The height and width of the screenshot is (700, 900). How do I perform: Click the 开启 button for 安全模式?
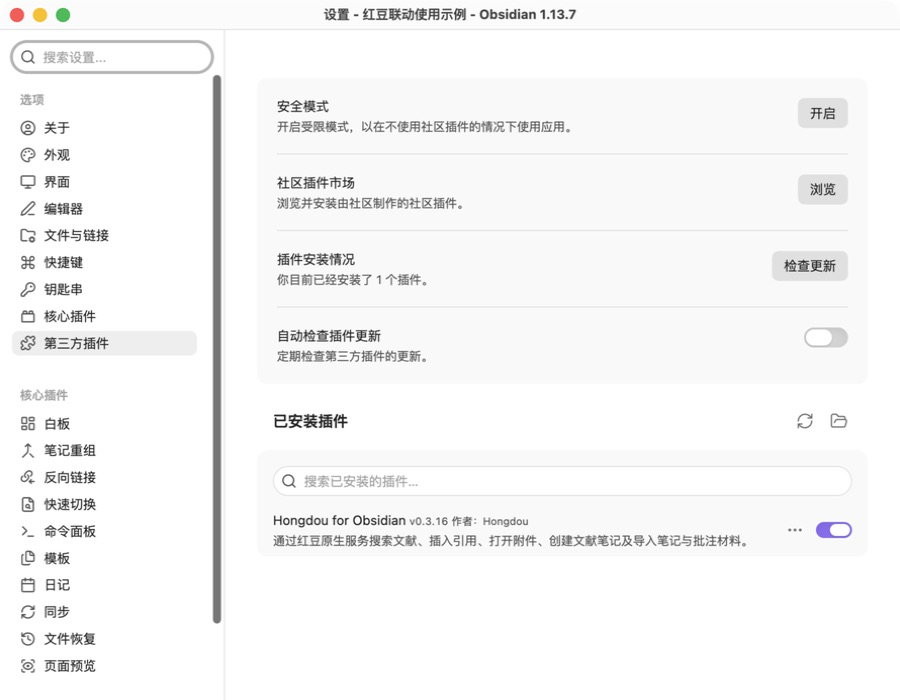[823, 113]
